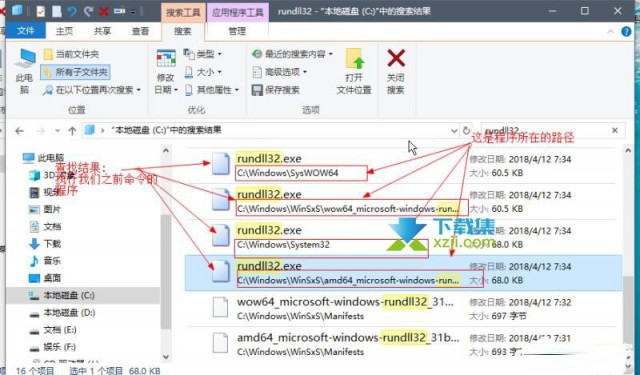Select rundll32.exe in WinSxS\wow64 path
640x375 pixels.
click(x=403, y=202)
